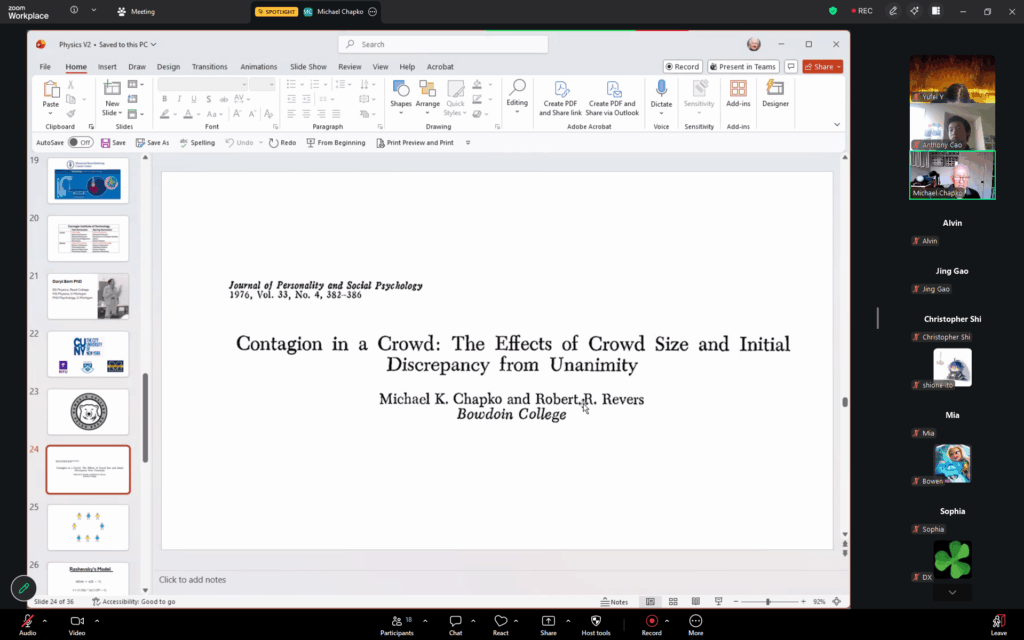Click Create PDF and Share link

click(561, 95)
